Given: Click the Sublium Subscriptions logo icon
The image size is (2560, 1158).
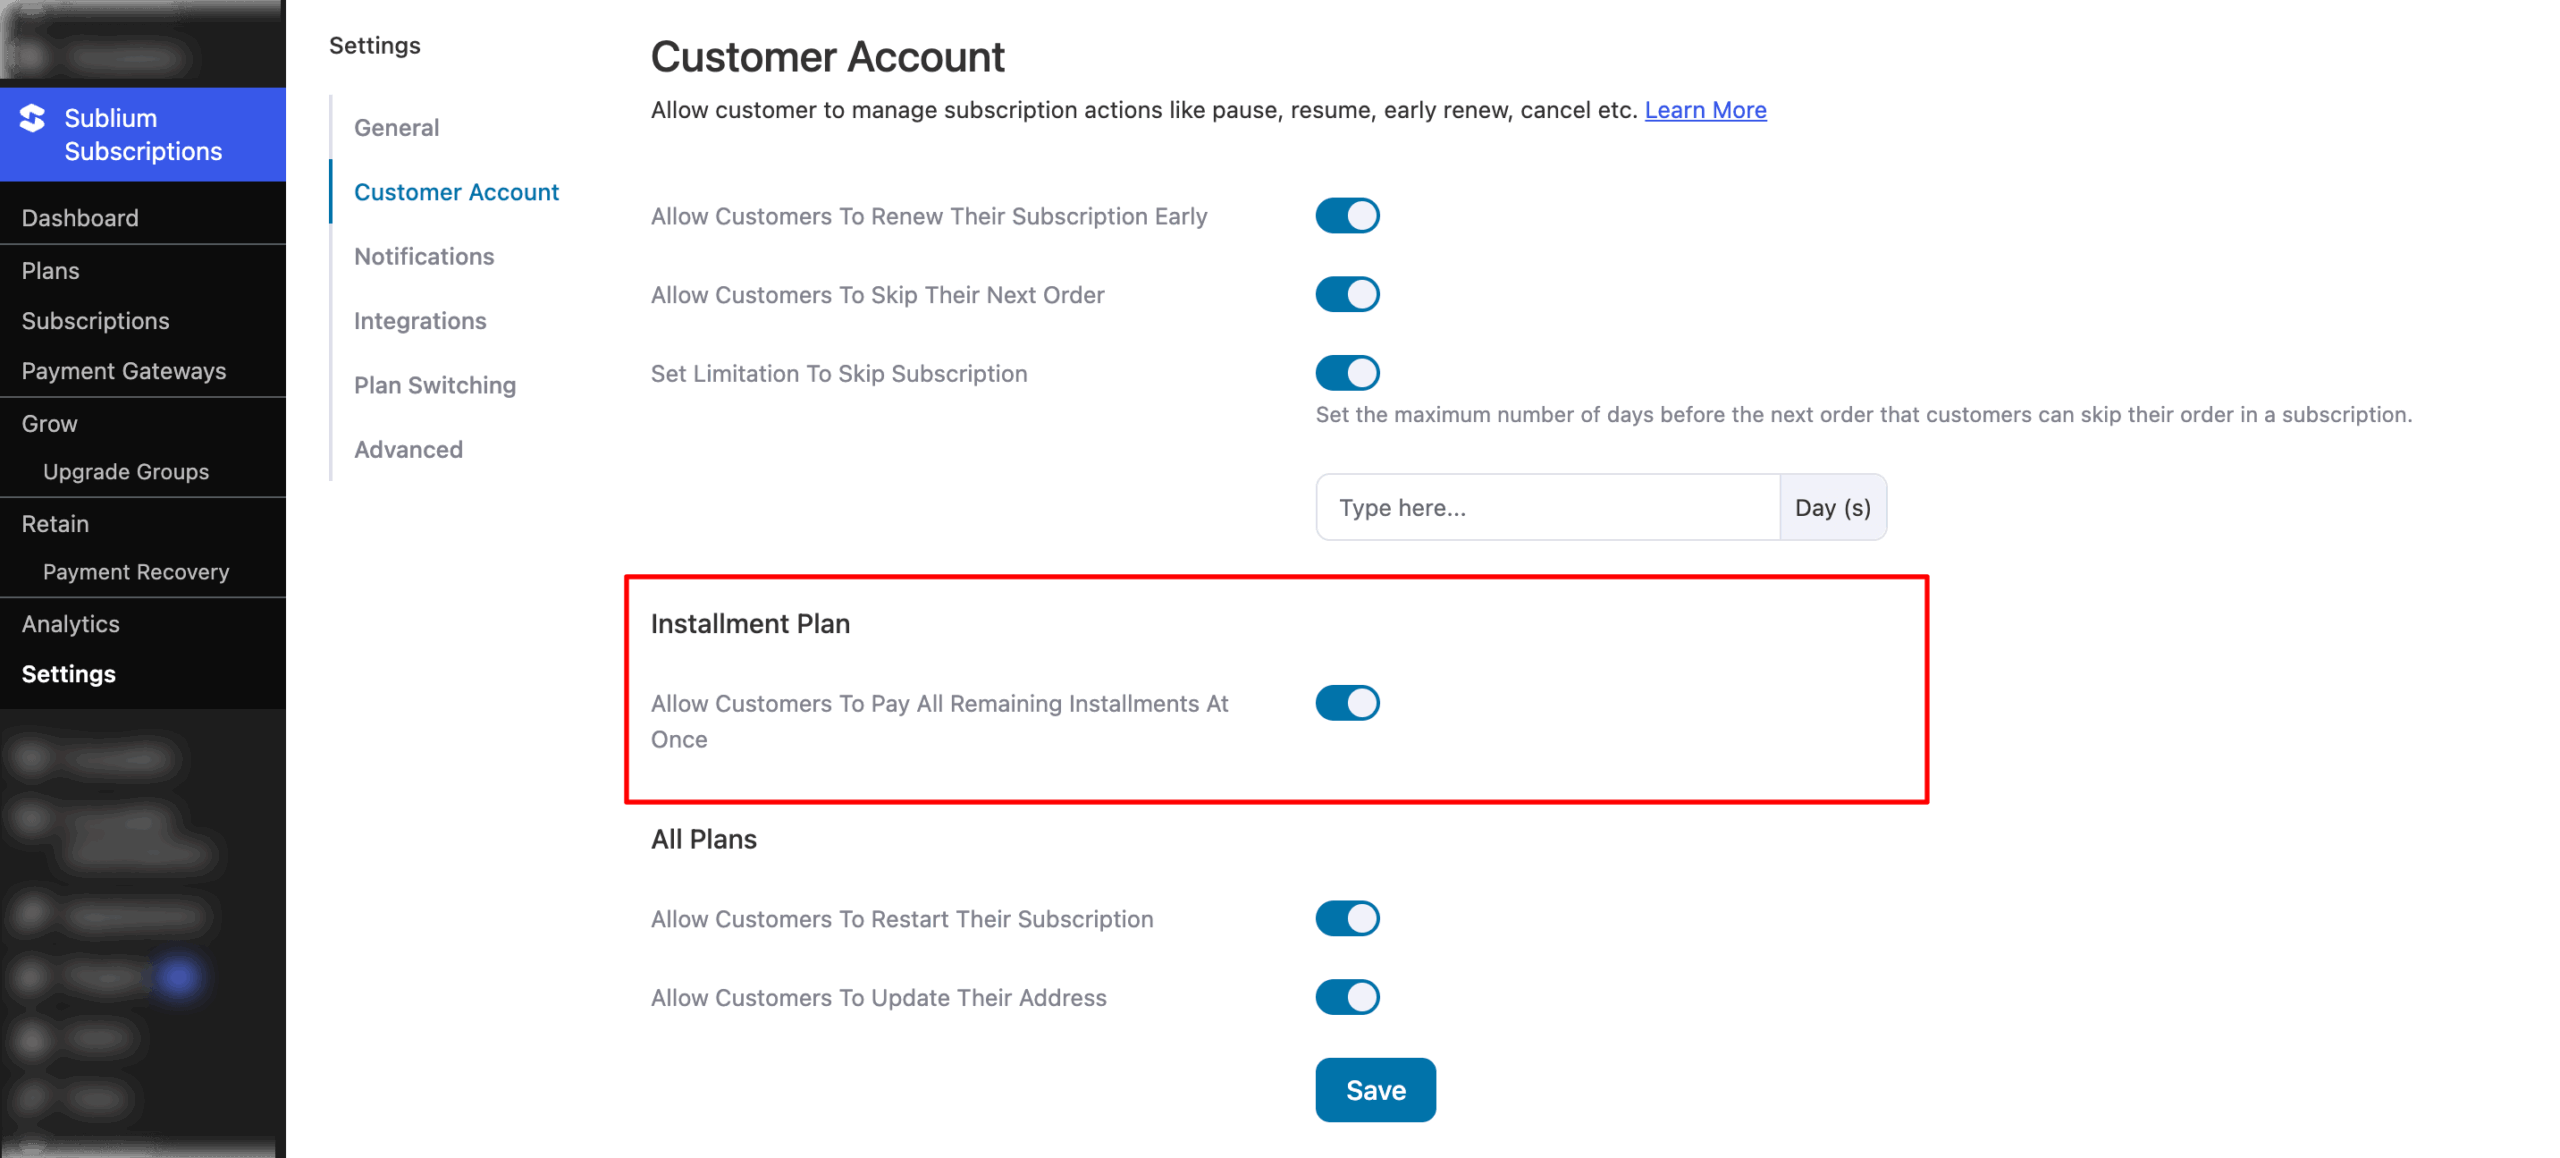Looking at the screenshot, I should point(35,118).
